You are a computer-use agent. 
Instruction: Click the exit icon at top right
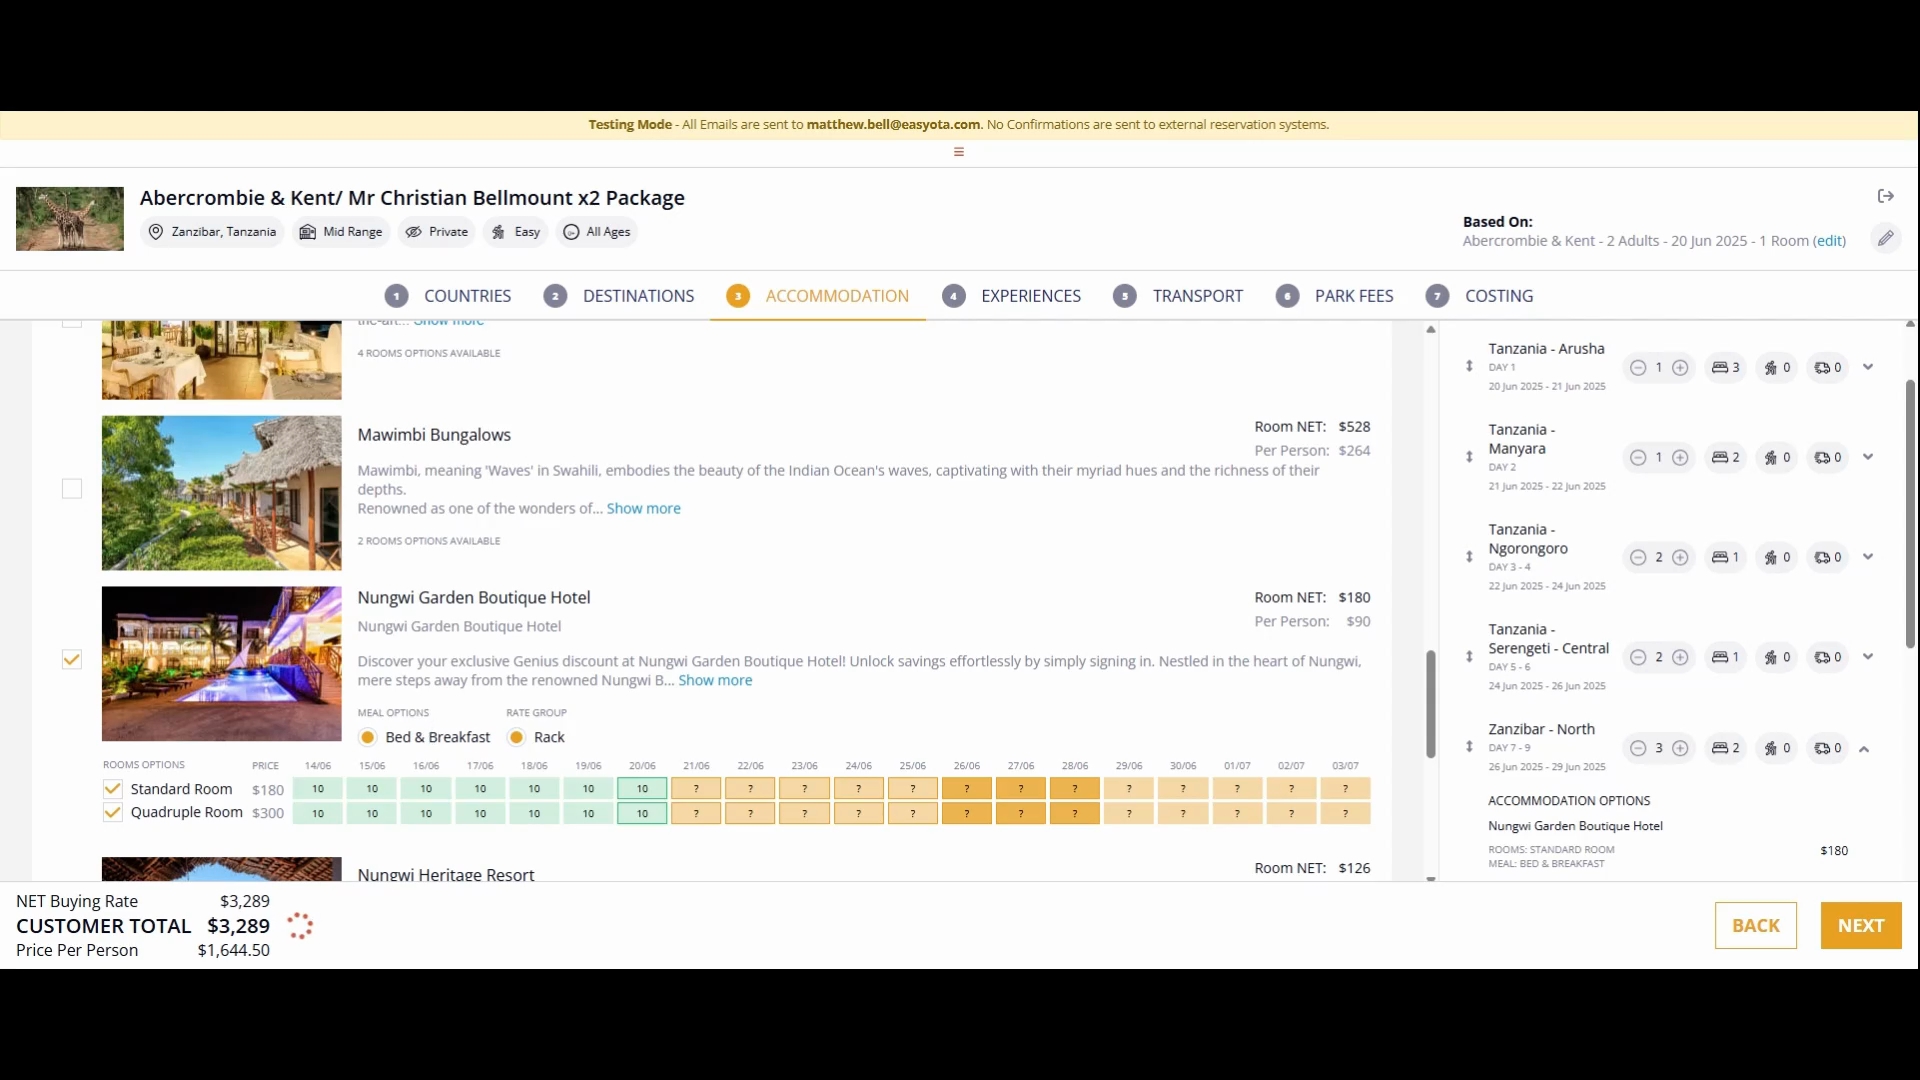click(x=1885, y=196)
